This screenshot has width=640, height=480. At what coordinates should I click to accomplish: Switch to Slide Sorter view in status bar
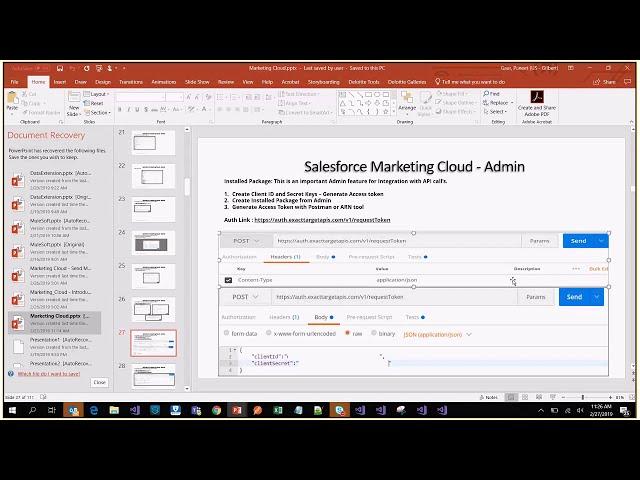click(x=525, y=397)
